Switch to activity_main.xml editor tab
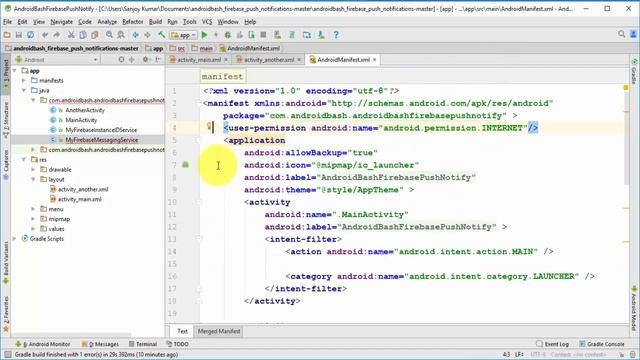Viewport: 640px width, 360px height. point(199,60)
